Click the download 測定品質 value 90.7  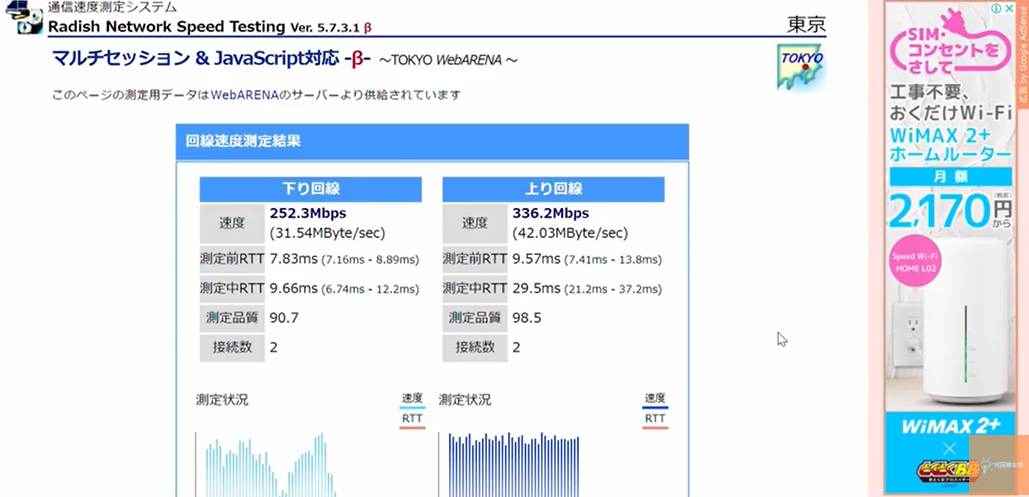284,318
